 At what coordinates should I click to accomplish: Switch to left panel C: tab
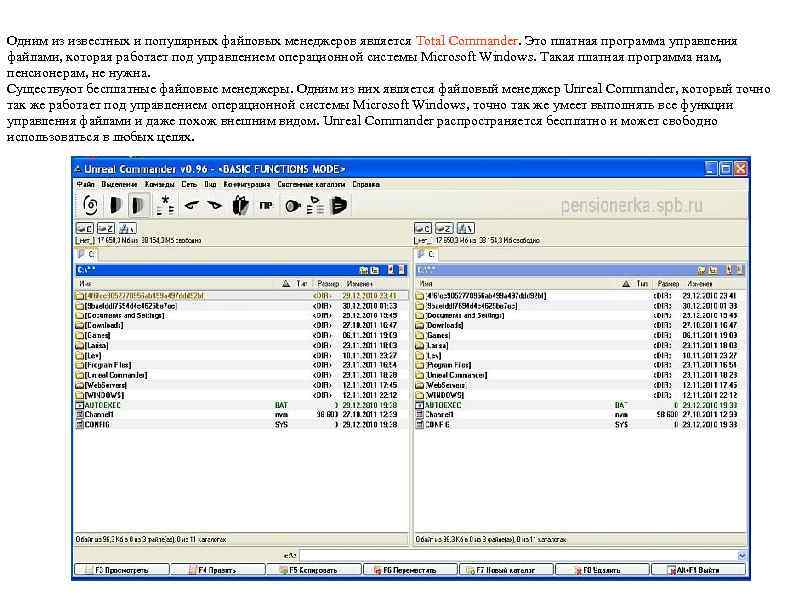click(x=86, y=254)
